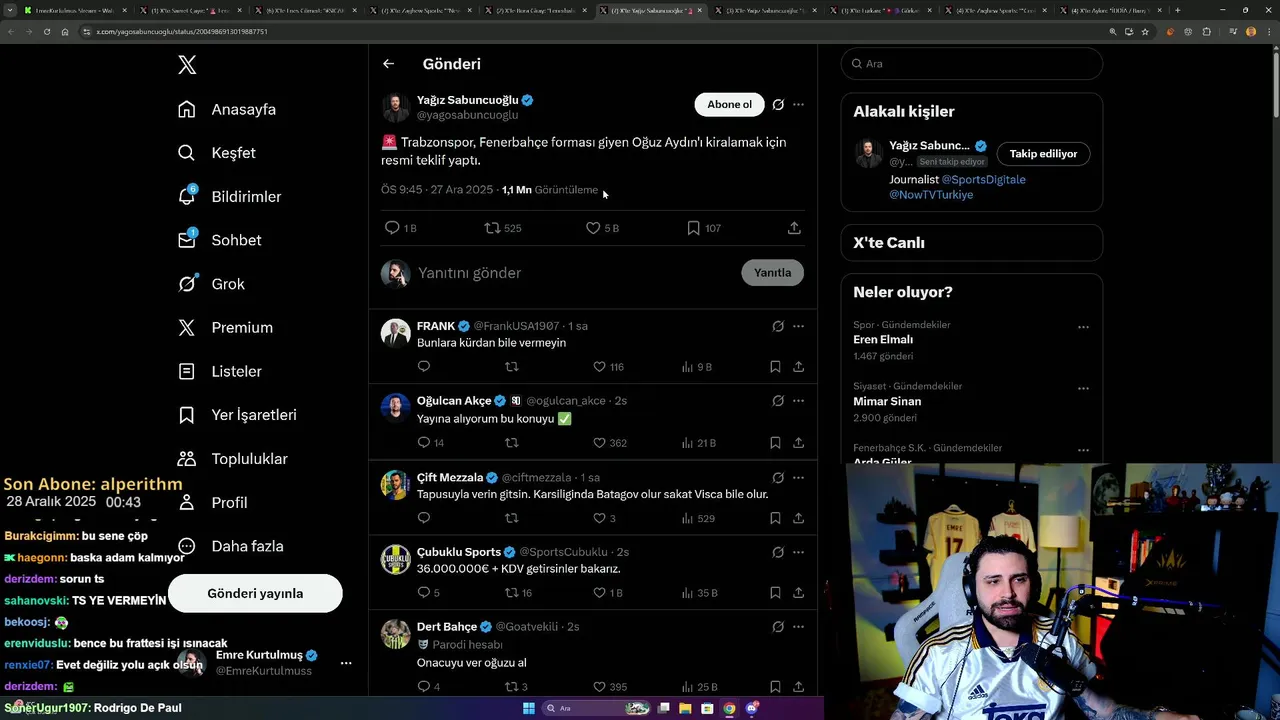Image resolution: width=1280 pixels, height=720 pixels.
Task: Repost Çubuklu Sports reply
Action: [512, 593]
